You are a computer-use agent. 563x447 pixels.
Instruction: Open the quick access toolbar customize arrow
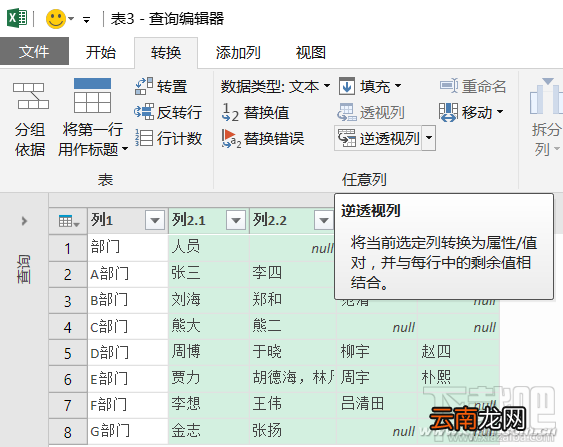coord(87,19)
